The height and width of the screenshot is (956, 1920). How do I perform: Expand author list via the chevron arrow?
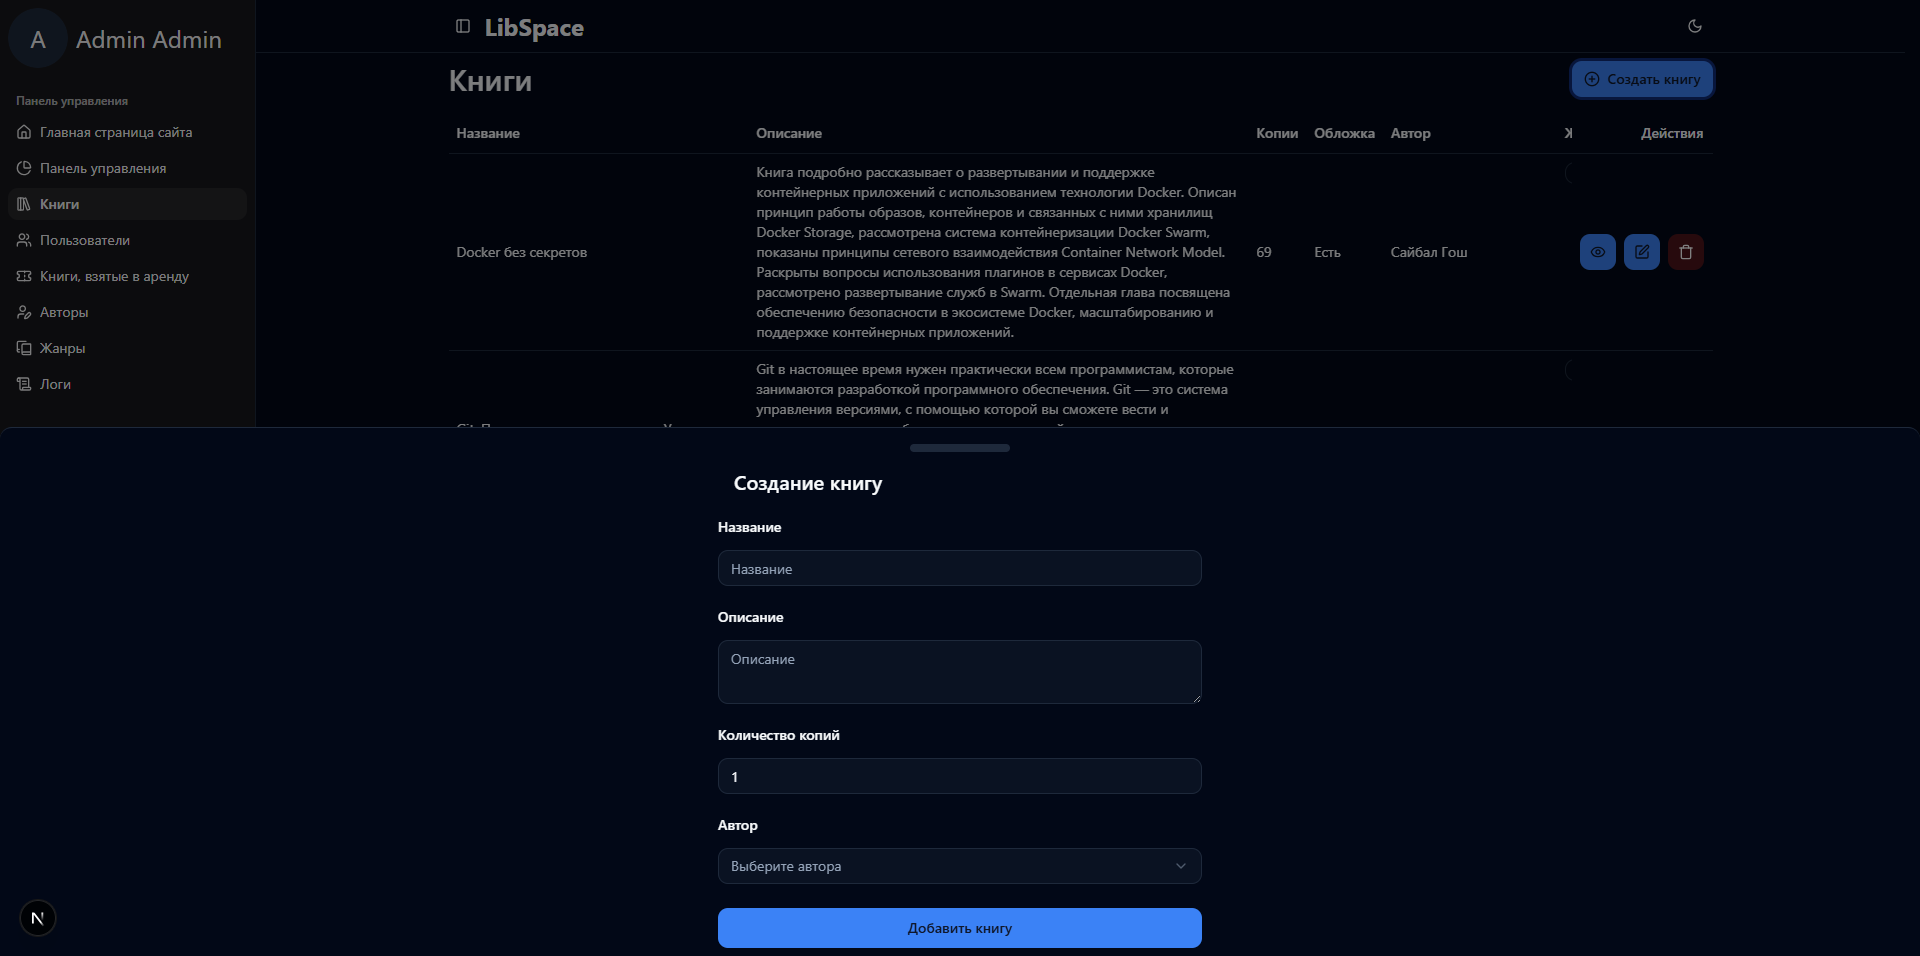pyautogui.click(x=1180, y=866)
